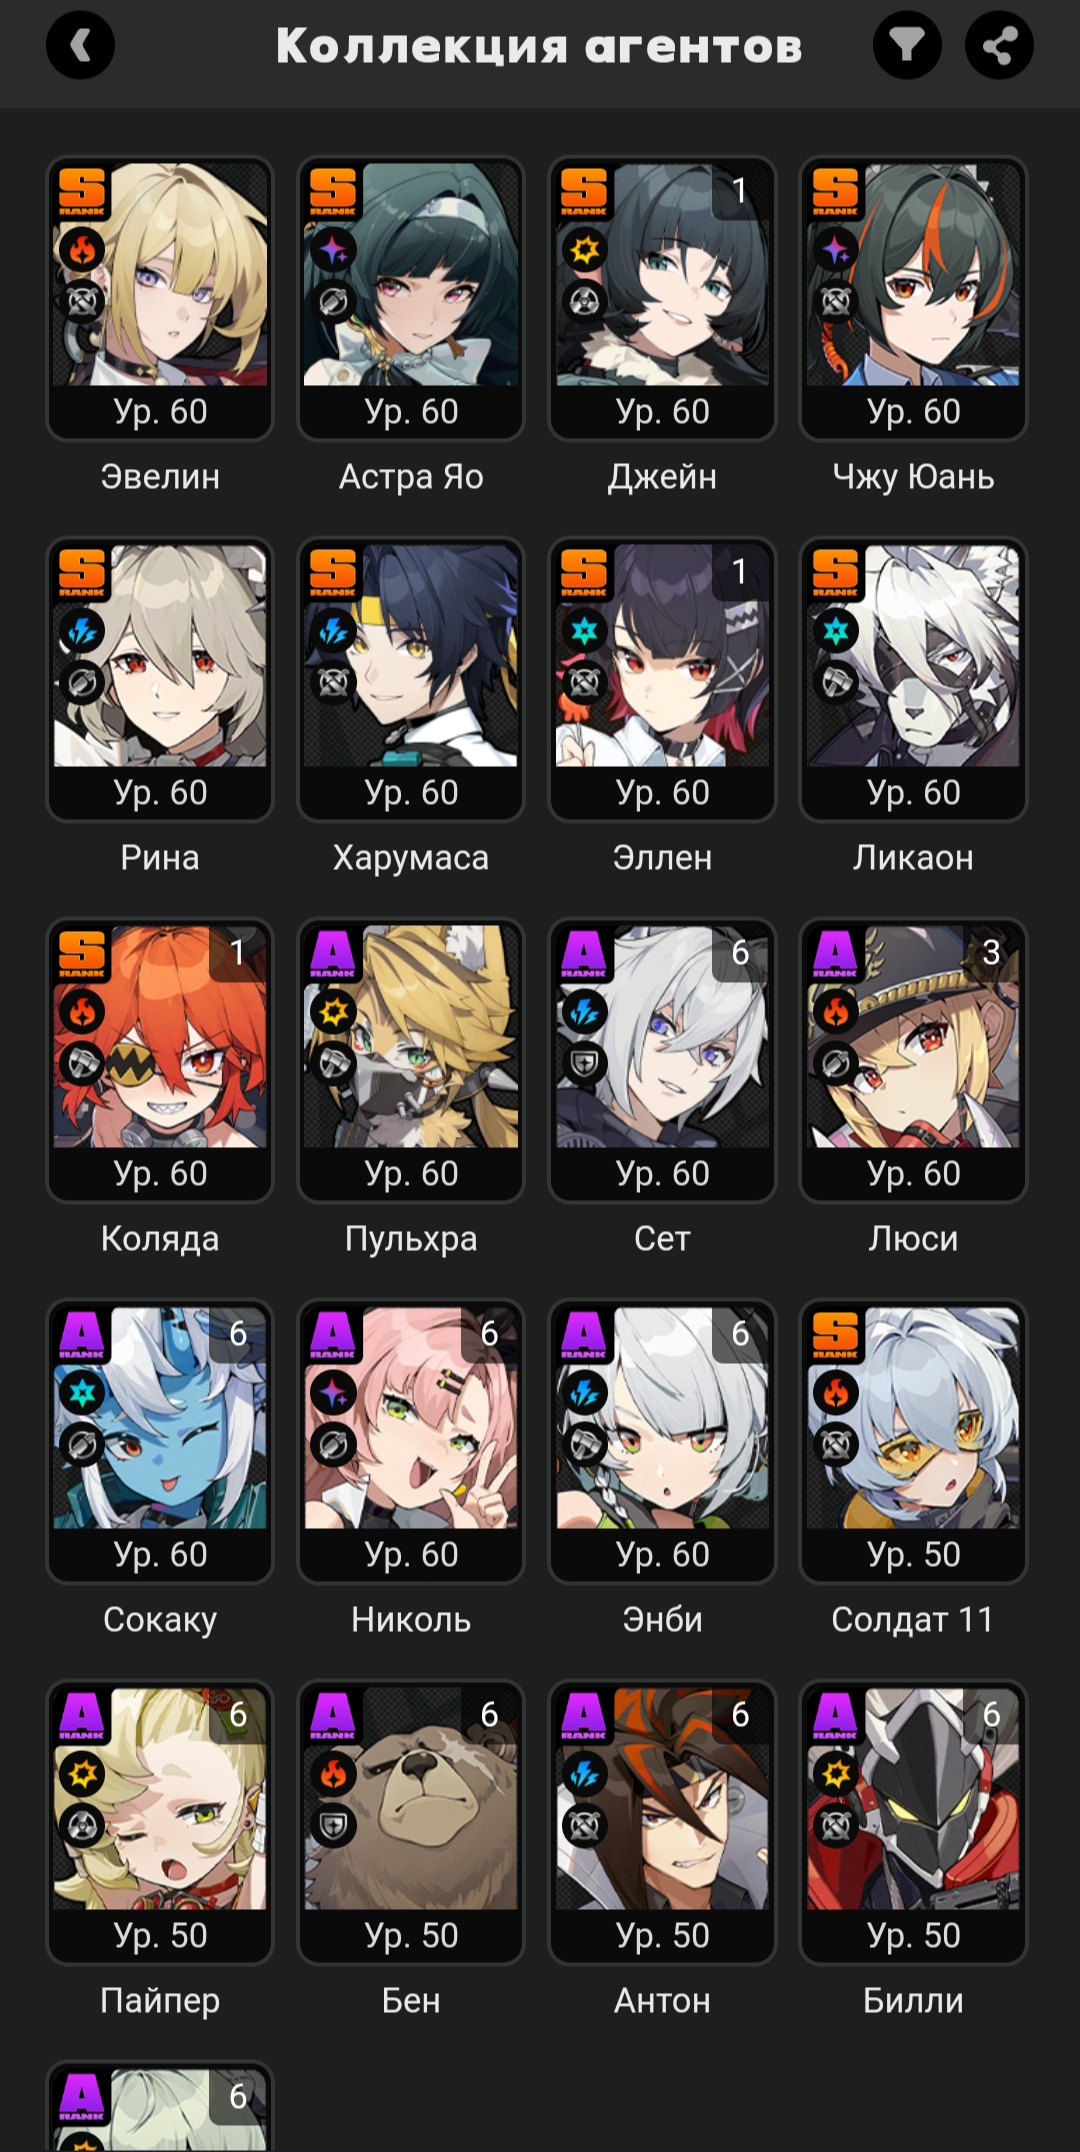The height and width of the screenshot is (2152, 1080).
Task: Open Николь agent portrait
Action: point(411,1418)
